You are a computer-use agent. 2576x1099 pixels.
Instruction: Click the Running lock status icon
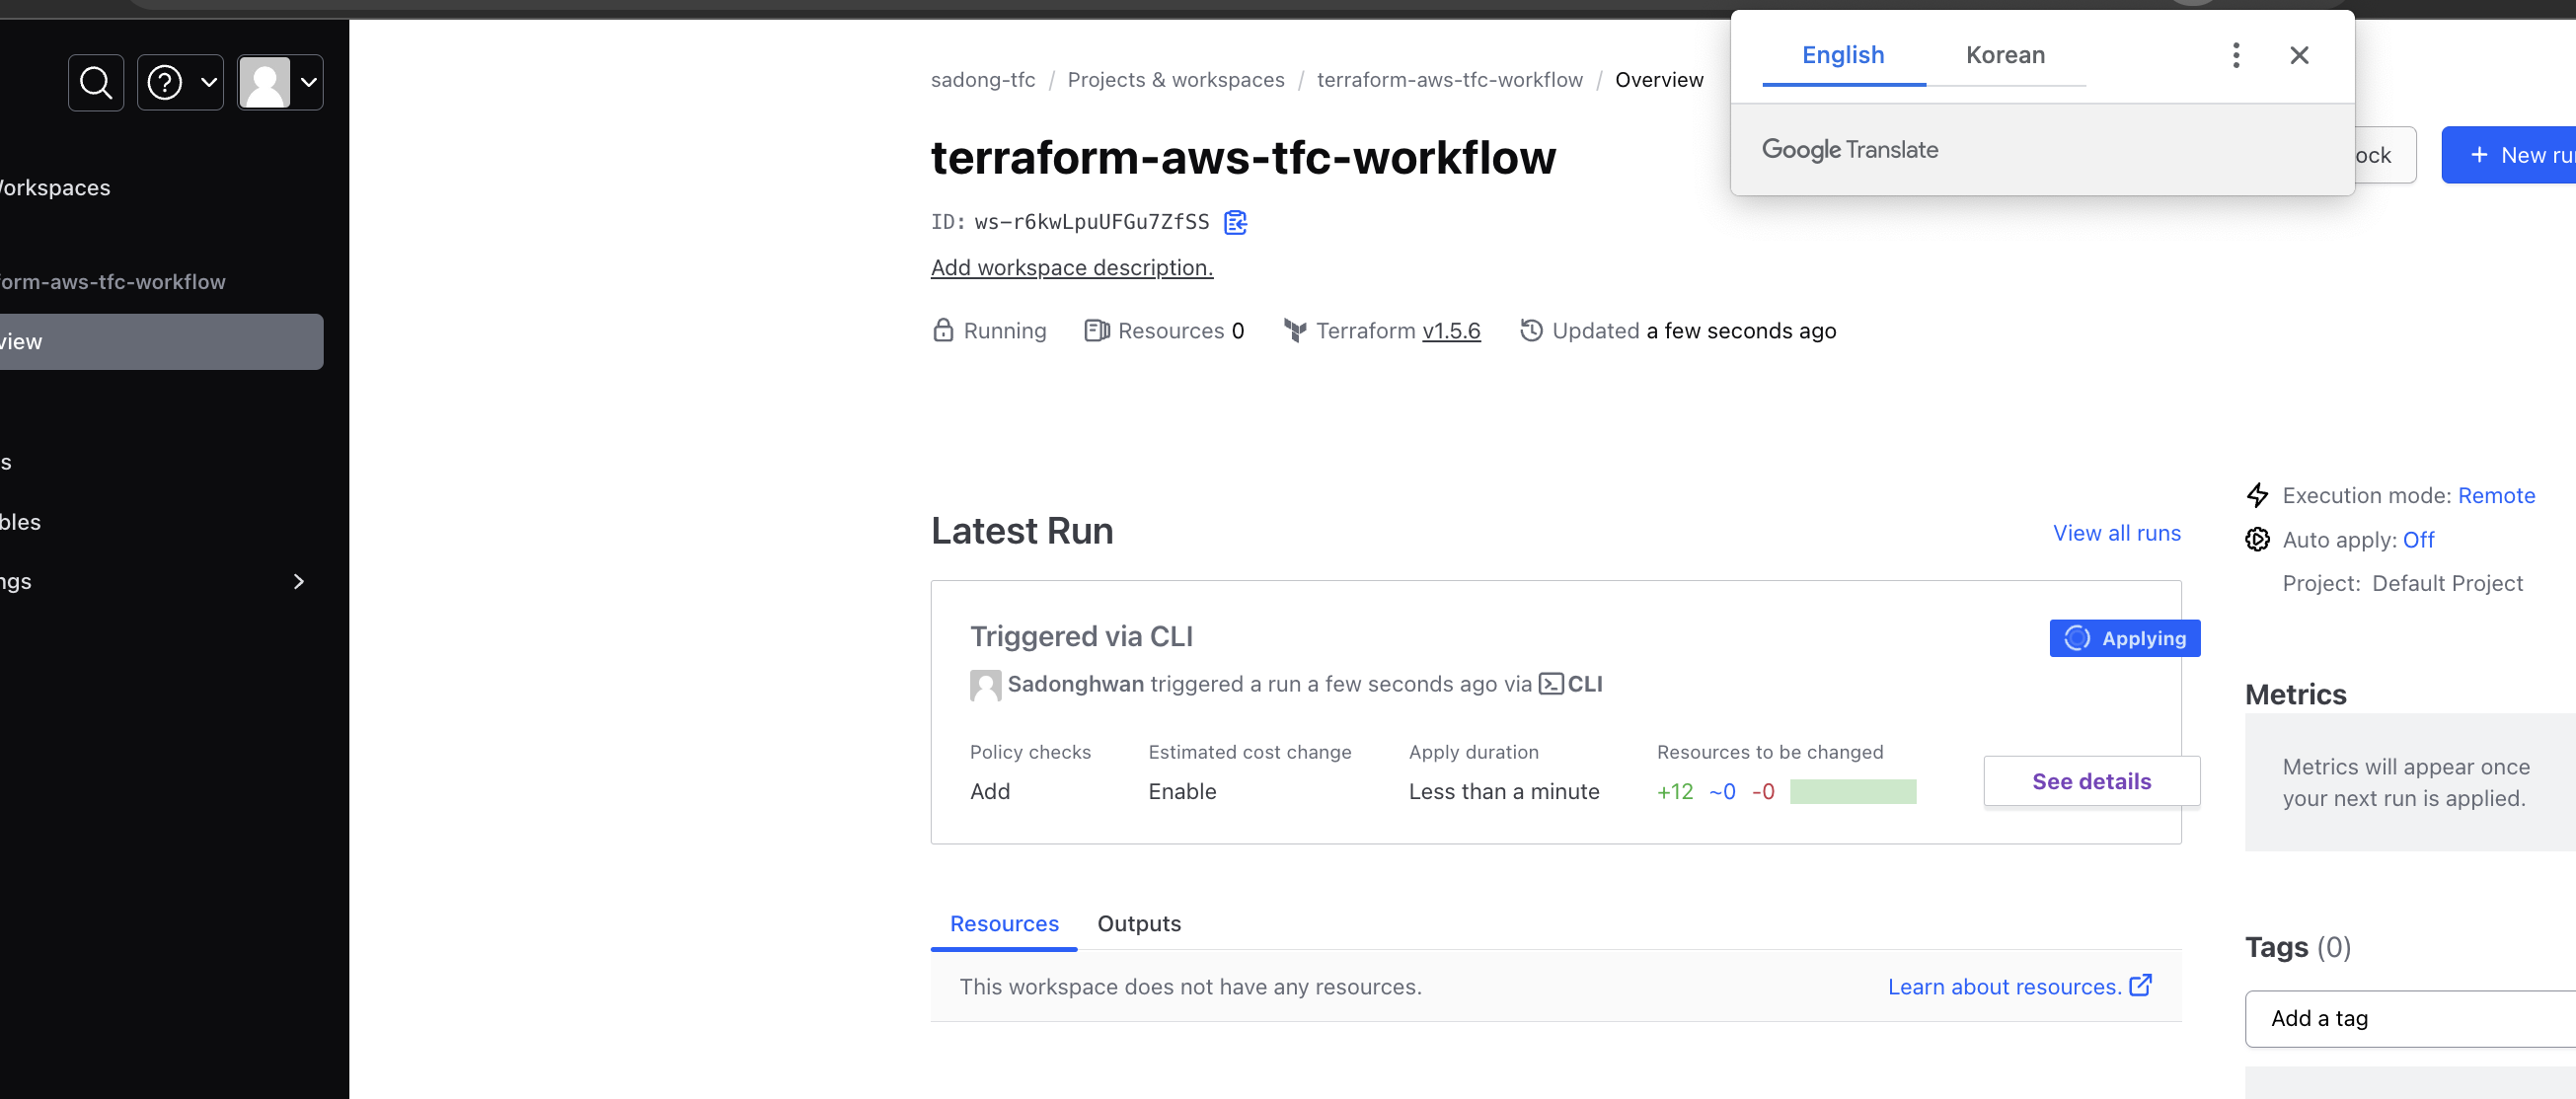click(x=943, y=330)
